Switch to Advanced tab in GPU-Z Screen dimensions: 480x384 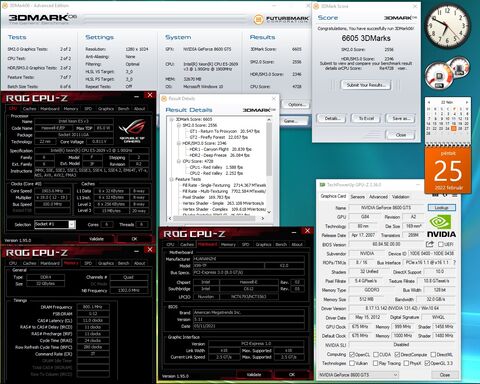[378, 197]
